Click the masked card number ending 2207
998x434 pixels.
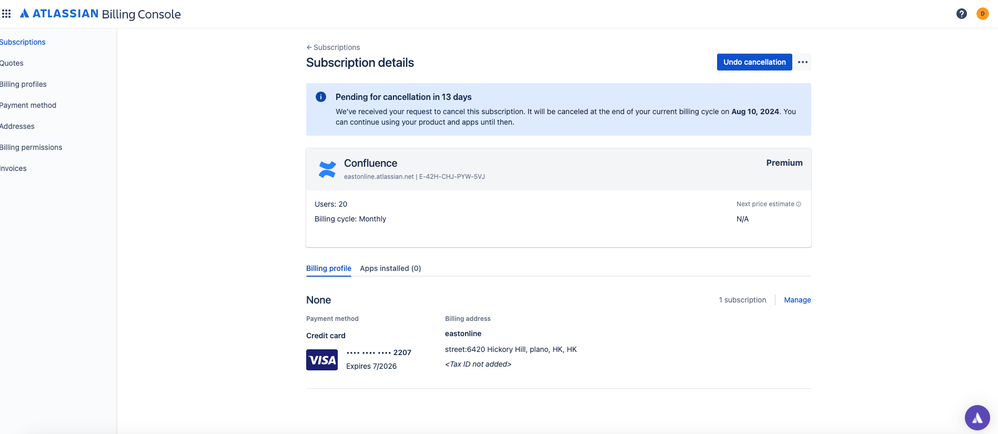[x=380, y=353]
